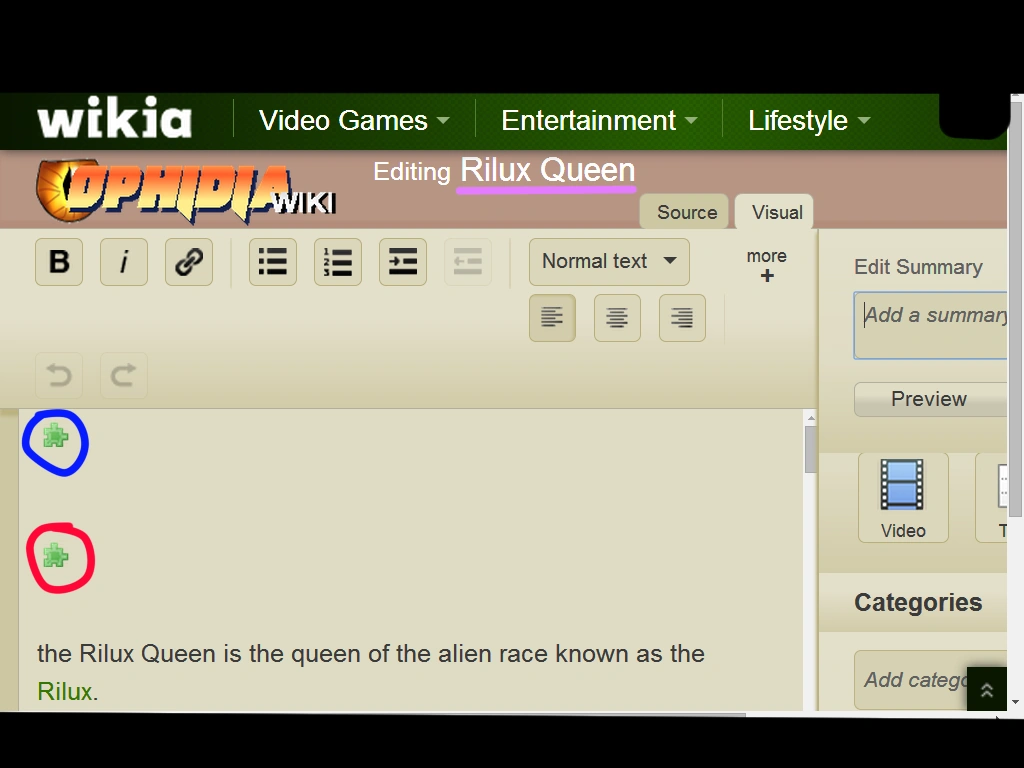Click the Preview button

[929, 399]
